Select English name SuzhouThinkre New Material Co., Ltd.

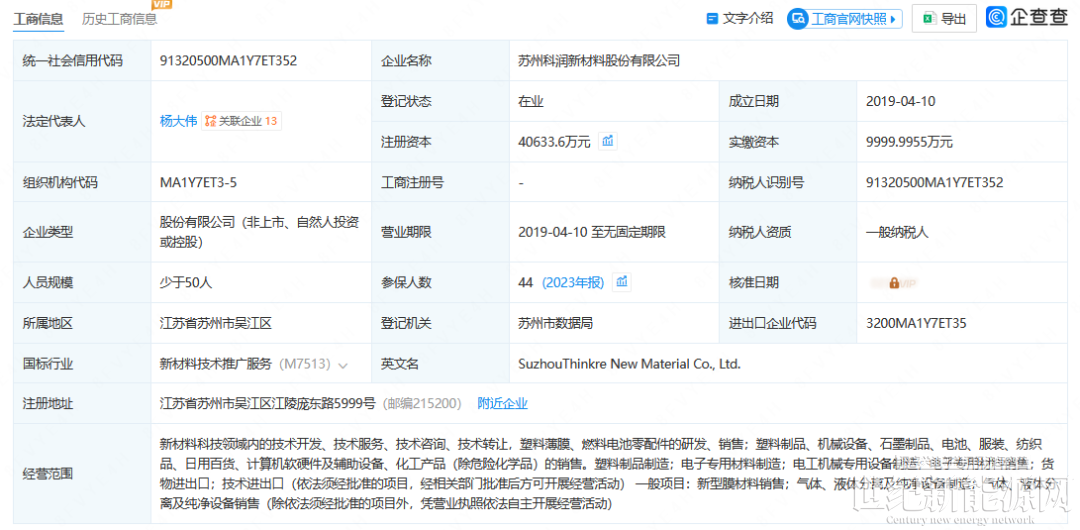630,364
